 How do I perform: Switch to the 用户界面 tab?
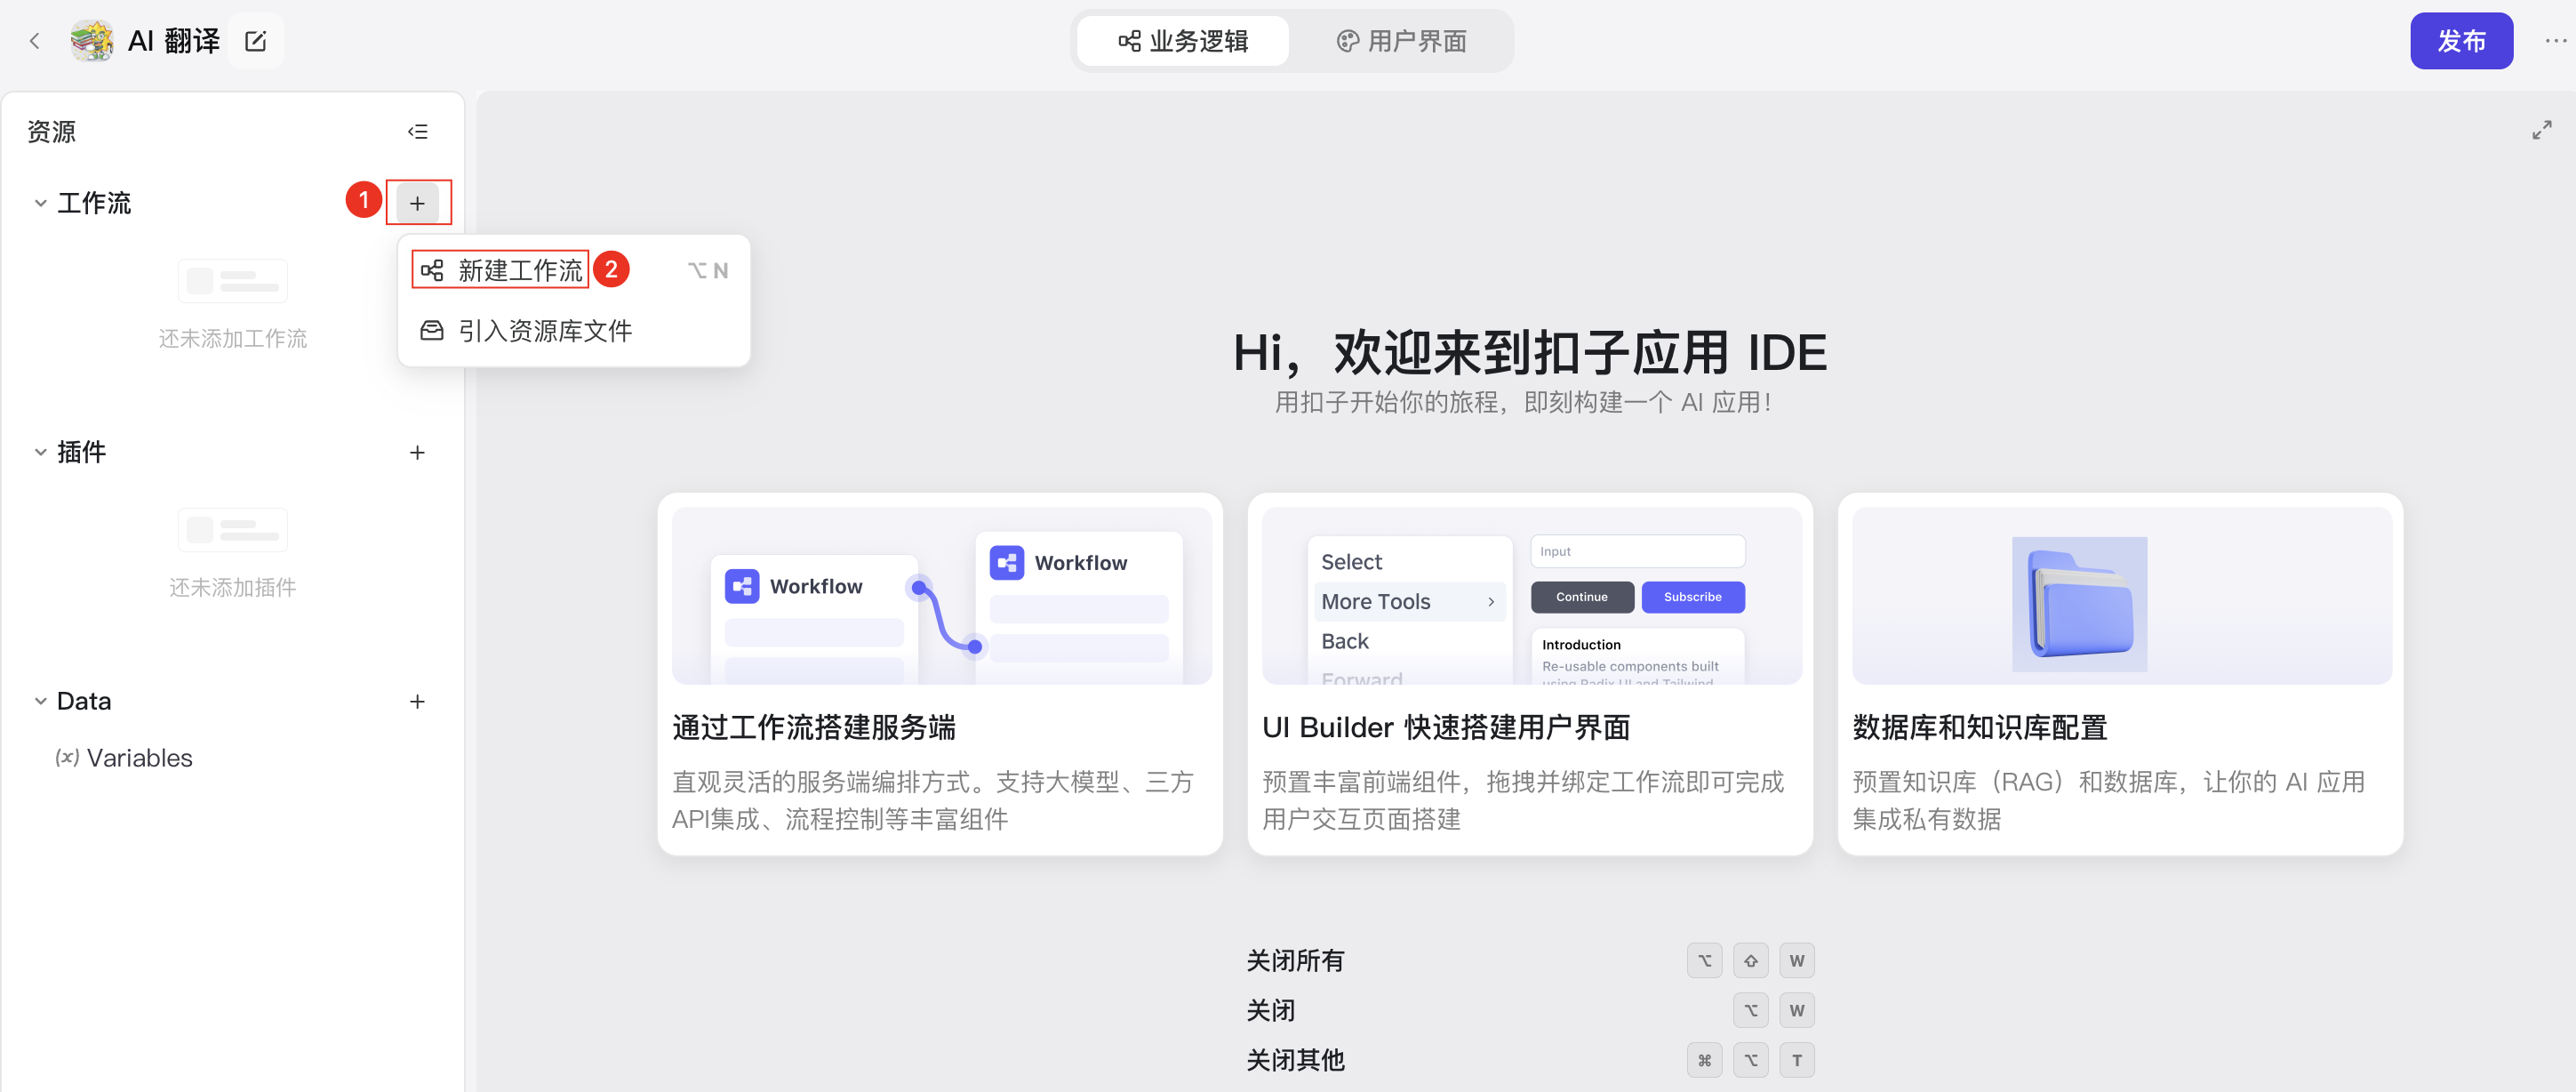click(x=1401, y=41)
